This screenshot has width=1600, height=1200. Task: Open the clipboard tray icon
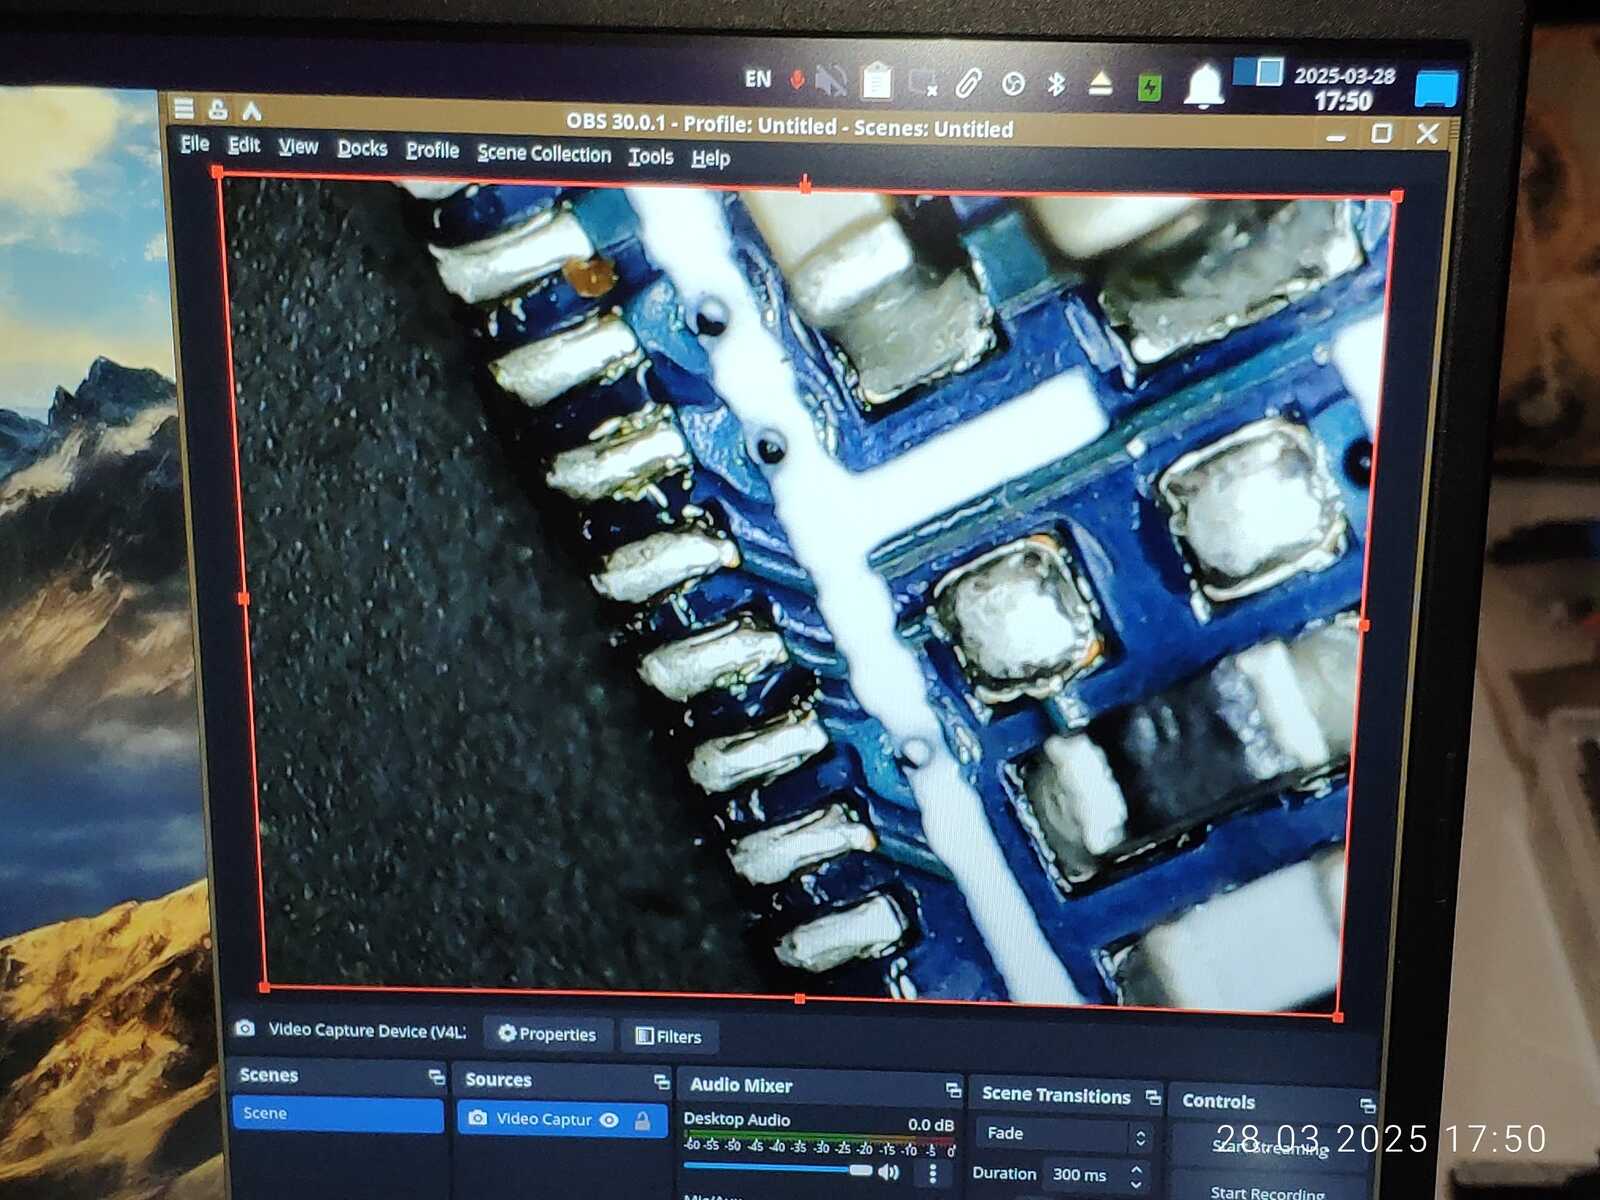(877, 81)
